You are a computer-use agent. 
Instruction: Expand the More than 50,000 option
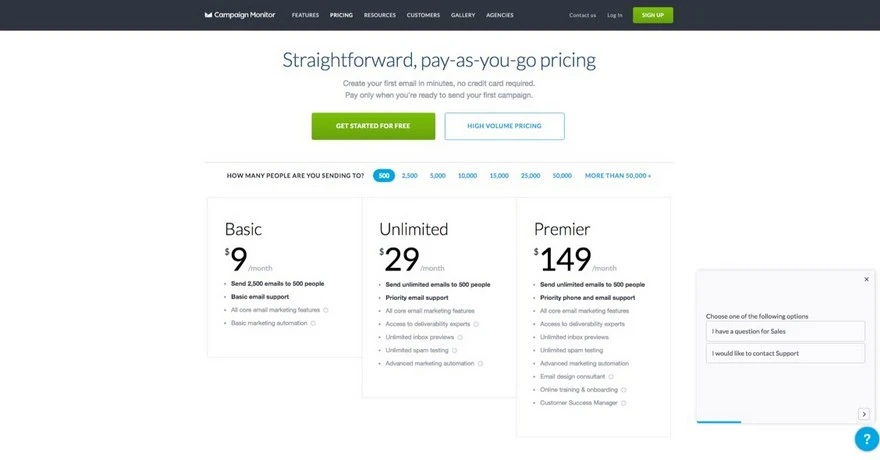coord(618,176)
